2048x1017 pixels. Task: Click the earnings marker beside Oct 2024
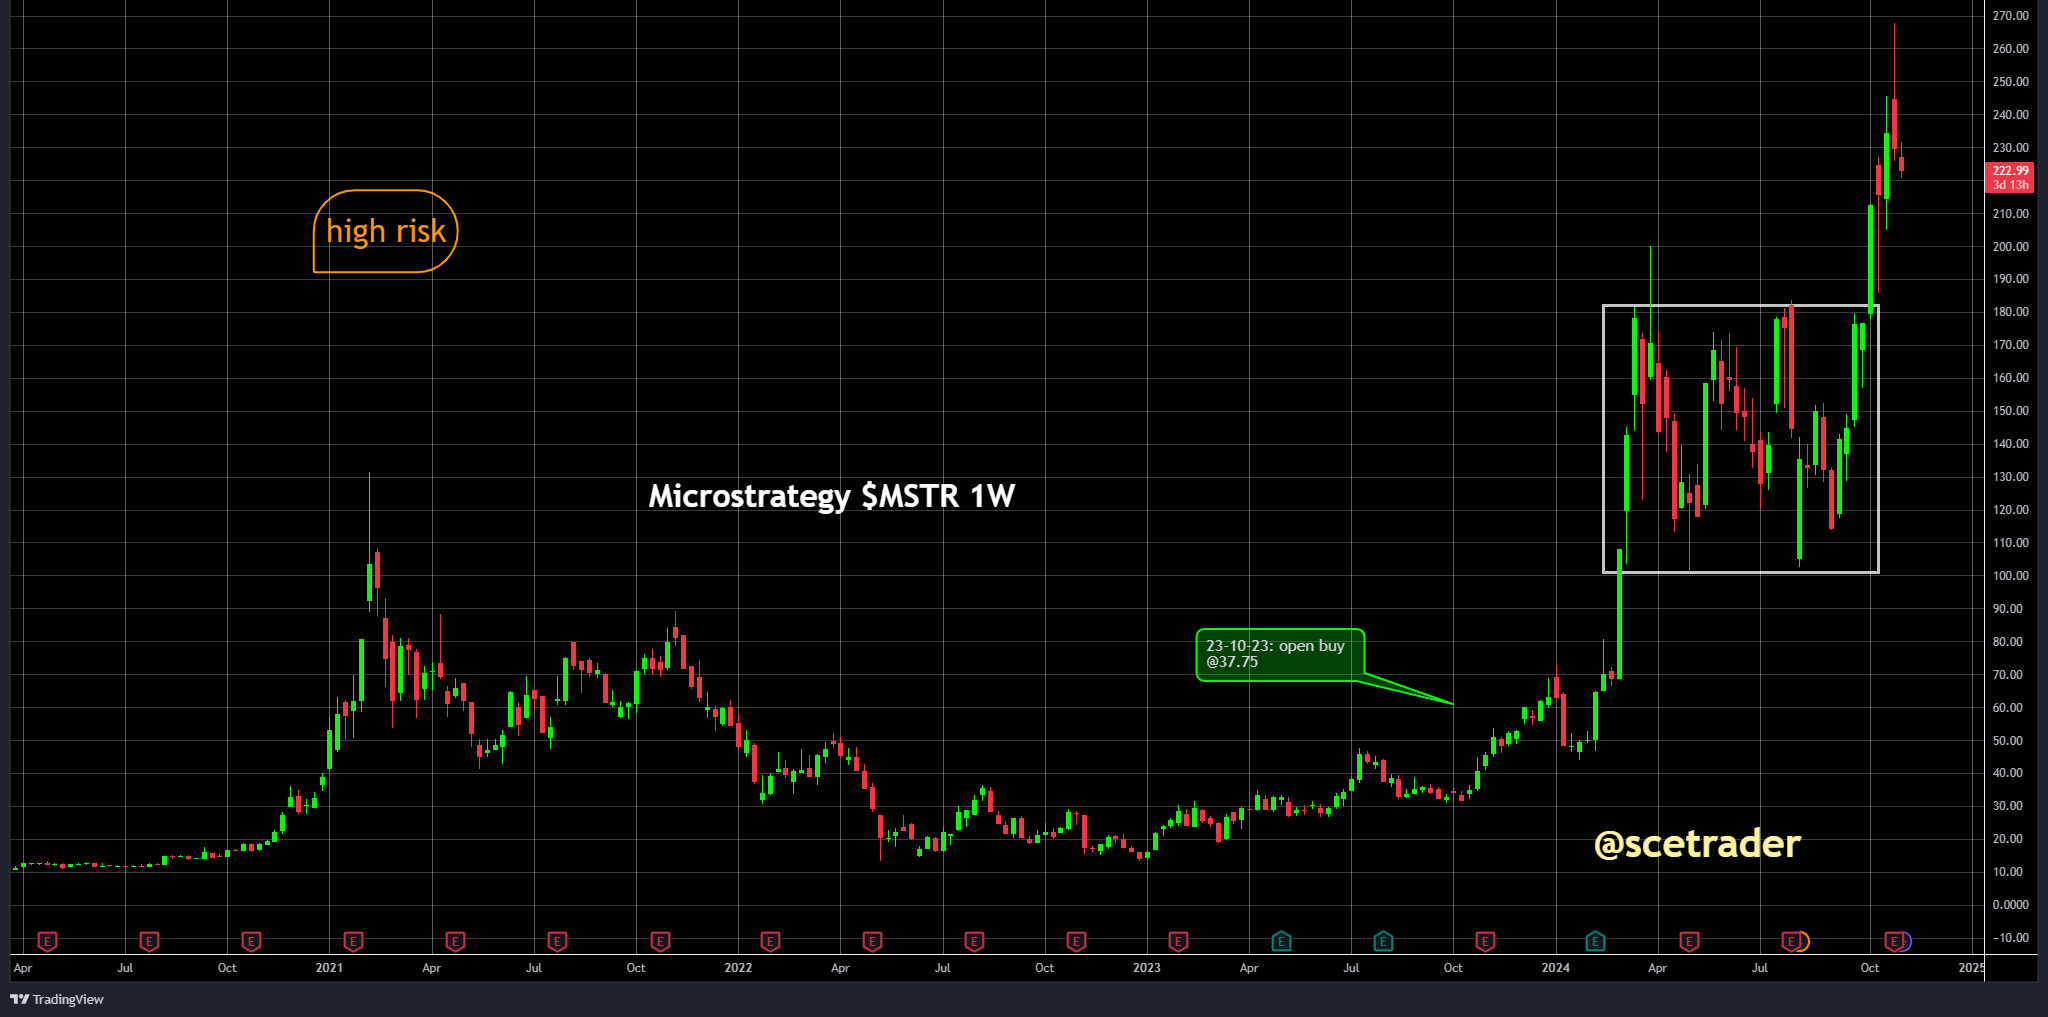(x=1893, y=941)
